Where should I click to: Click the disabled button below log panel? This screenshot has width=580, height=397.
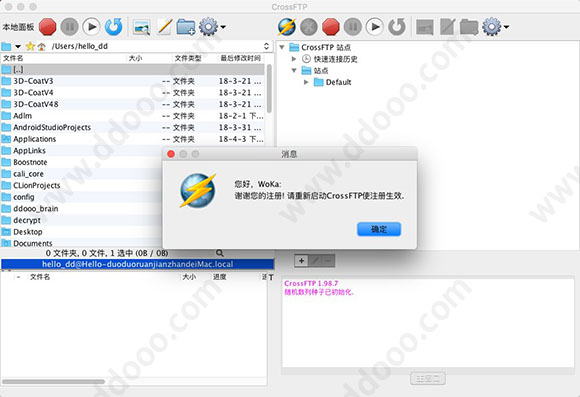click(x=428, y=379)
